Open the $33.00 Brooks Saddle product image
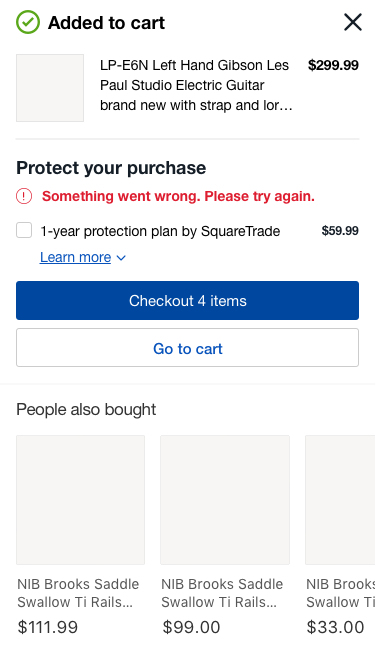The height and width of the screenshot is (667, 375). (x=340, y=500)
